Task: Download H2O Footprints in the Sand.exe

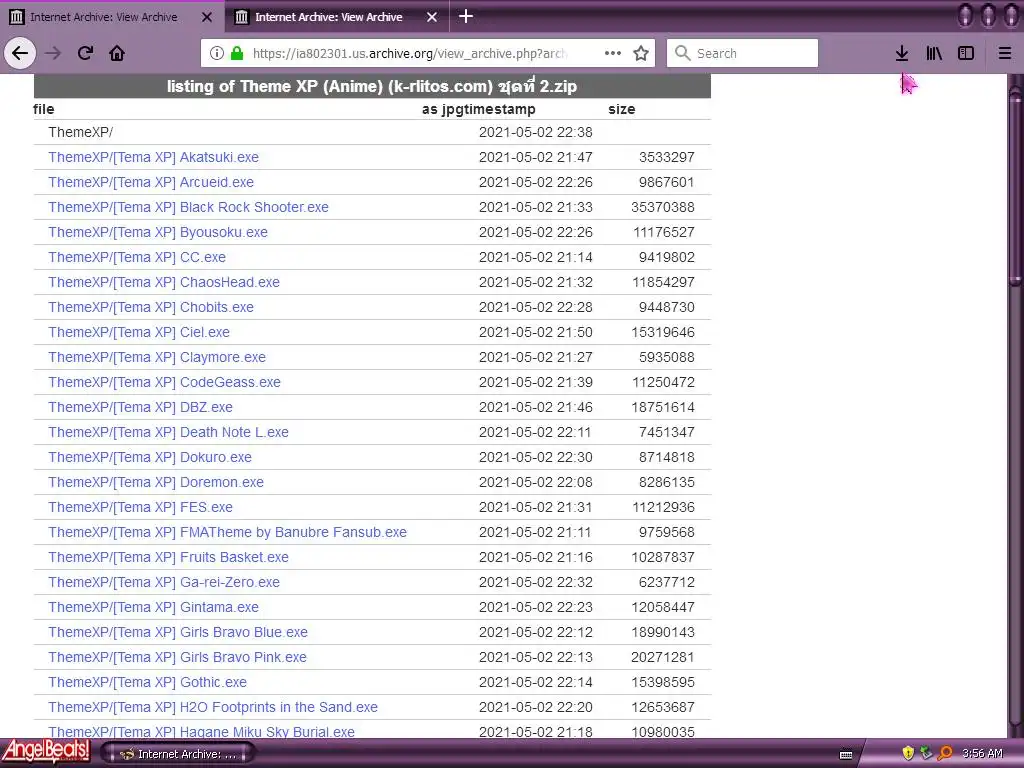Action: [213, 707]
